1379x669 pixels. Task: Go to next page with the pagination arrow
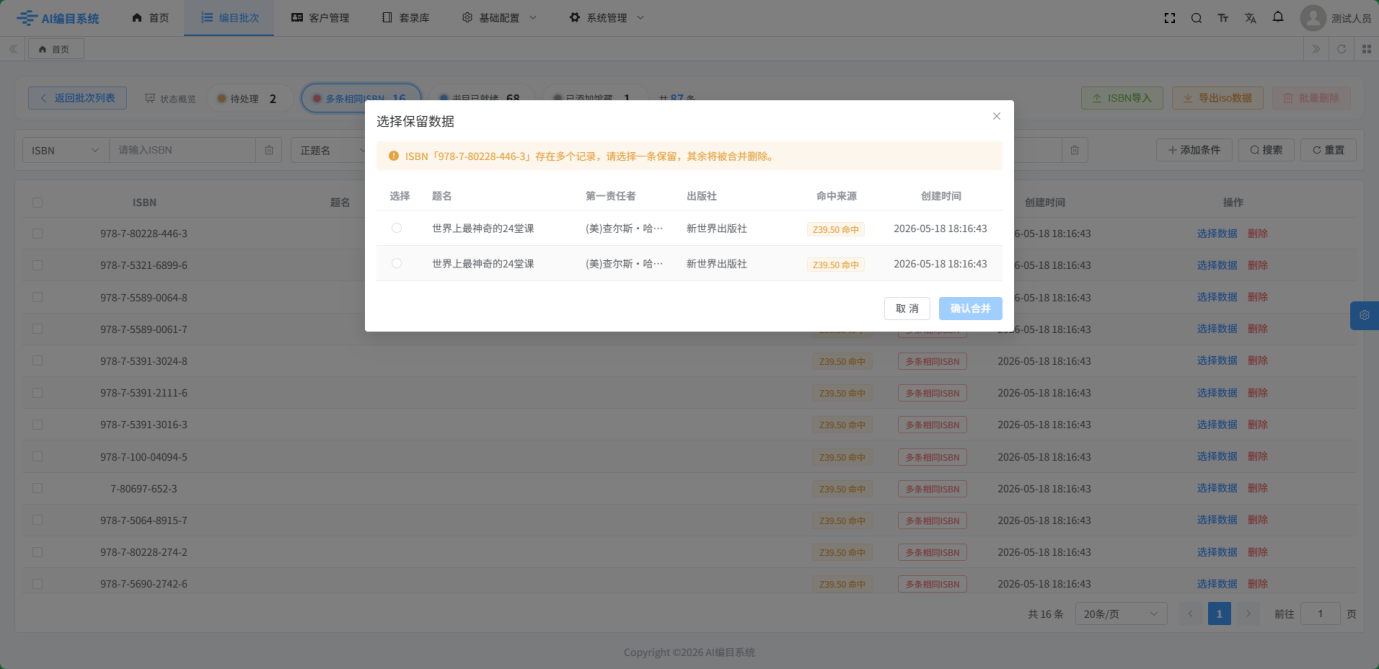click(x=1247, y=614)
